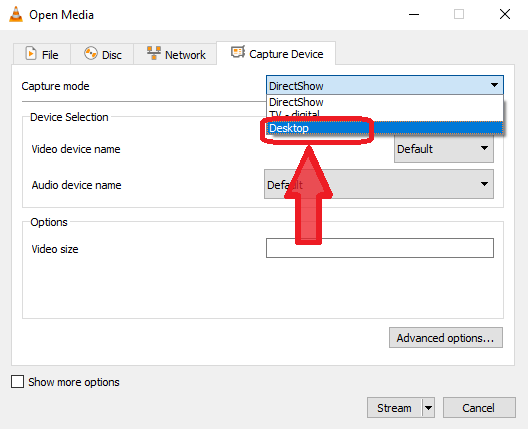Open Advanced options
Viewport: 528px width, 429px height.
pyautogui.click(x=446, y=337)
